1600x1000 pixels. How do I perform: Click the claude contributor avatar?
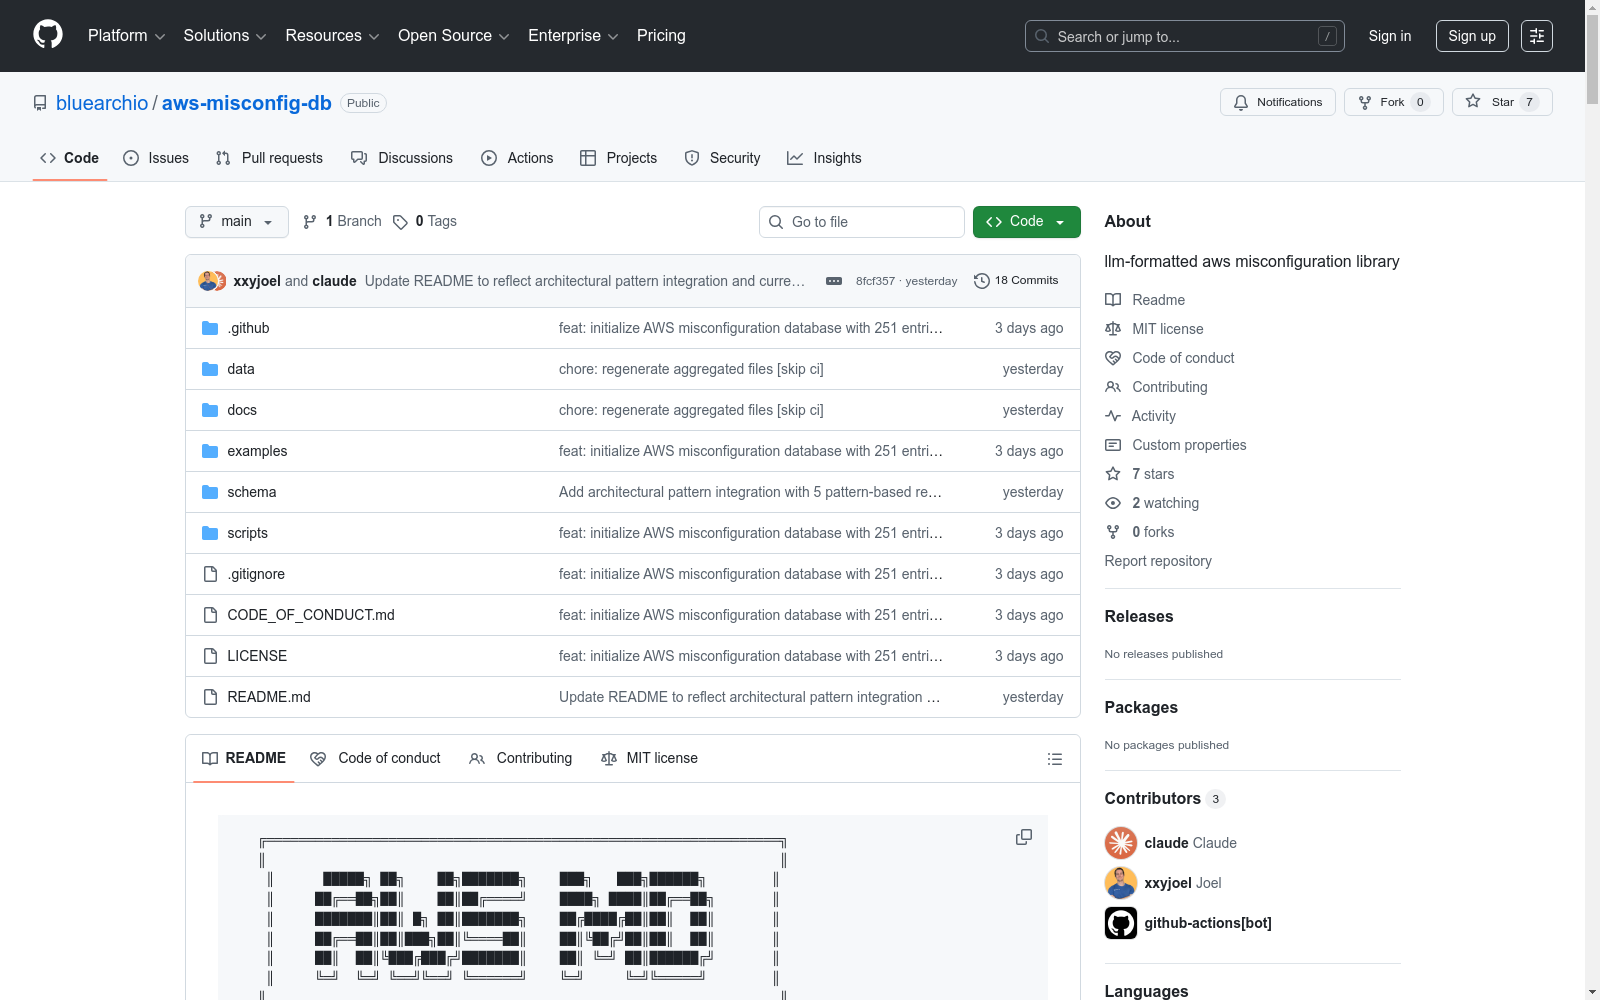1121,843
